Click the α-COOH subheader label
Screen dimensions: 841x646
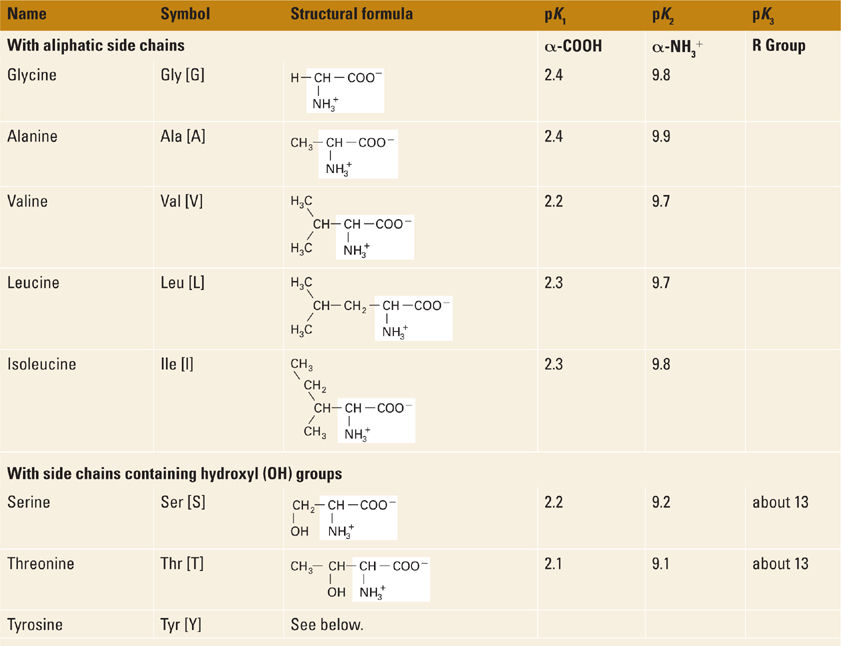[x=573, y=46]
